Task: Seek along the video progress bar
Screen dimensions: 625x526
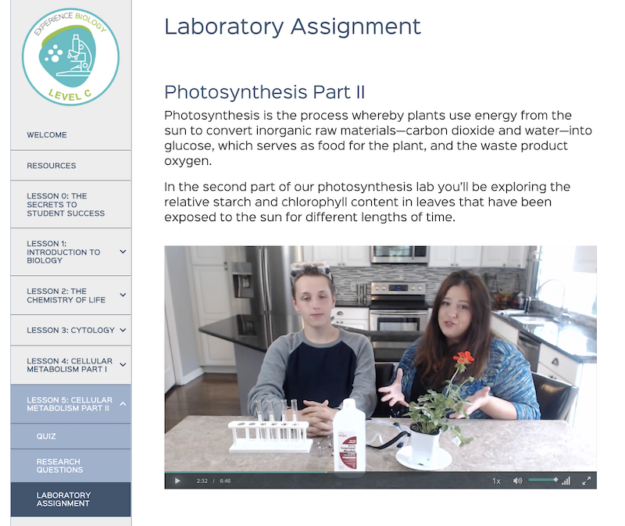Action: (x=380, y=472)
